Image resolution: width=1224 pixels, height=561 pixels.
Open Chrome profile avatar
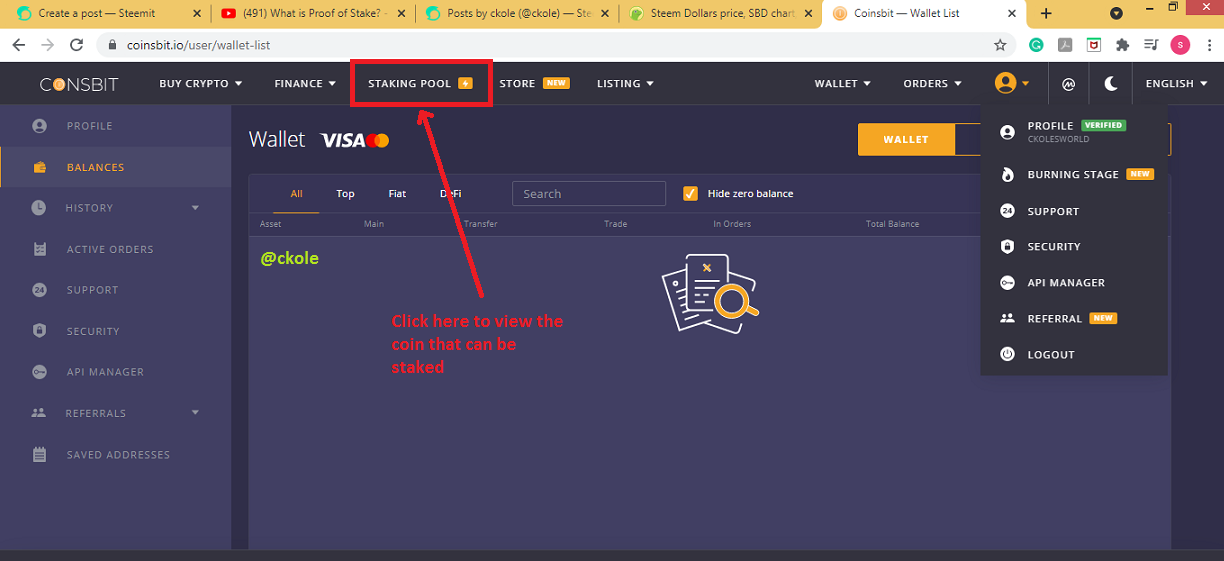click(x=1180, y=45)
